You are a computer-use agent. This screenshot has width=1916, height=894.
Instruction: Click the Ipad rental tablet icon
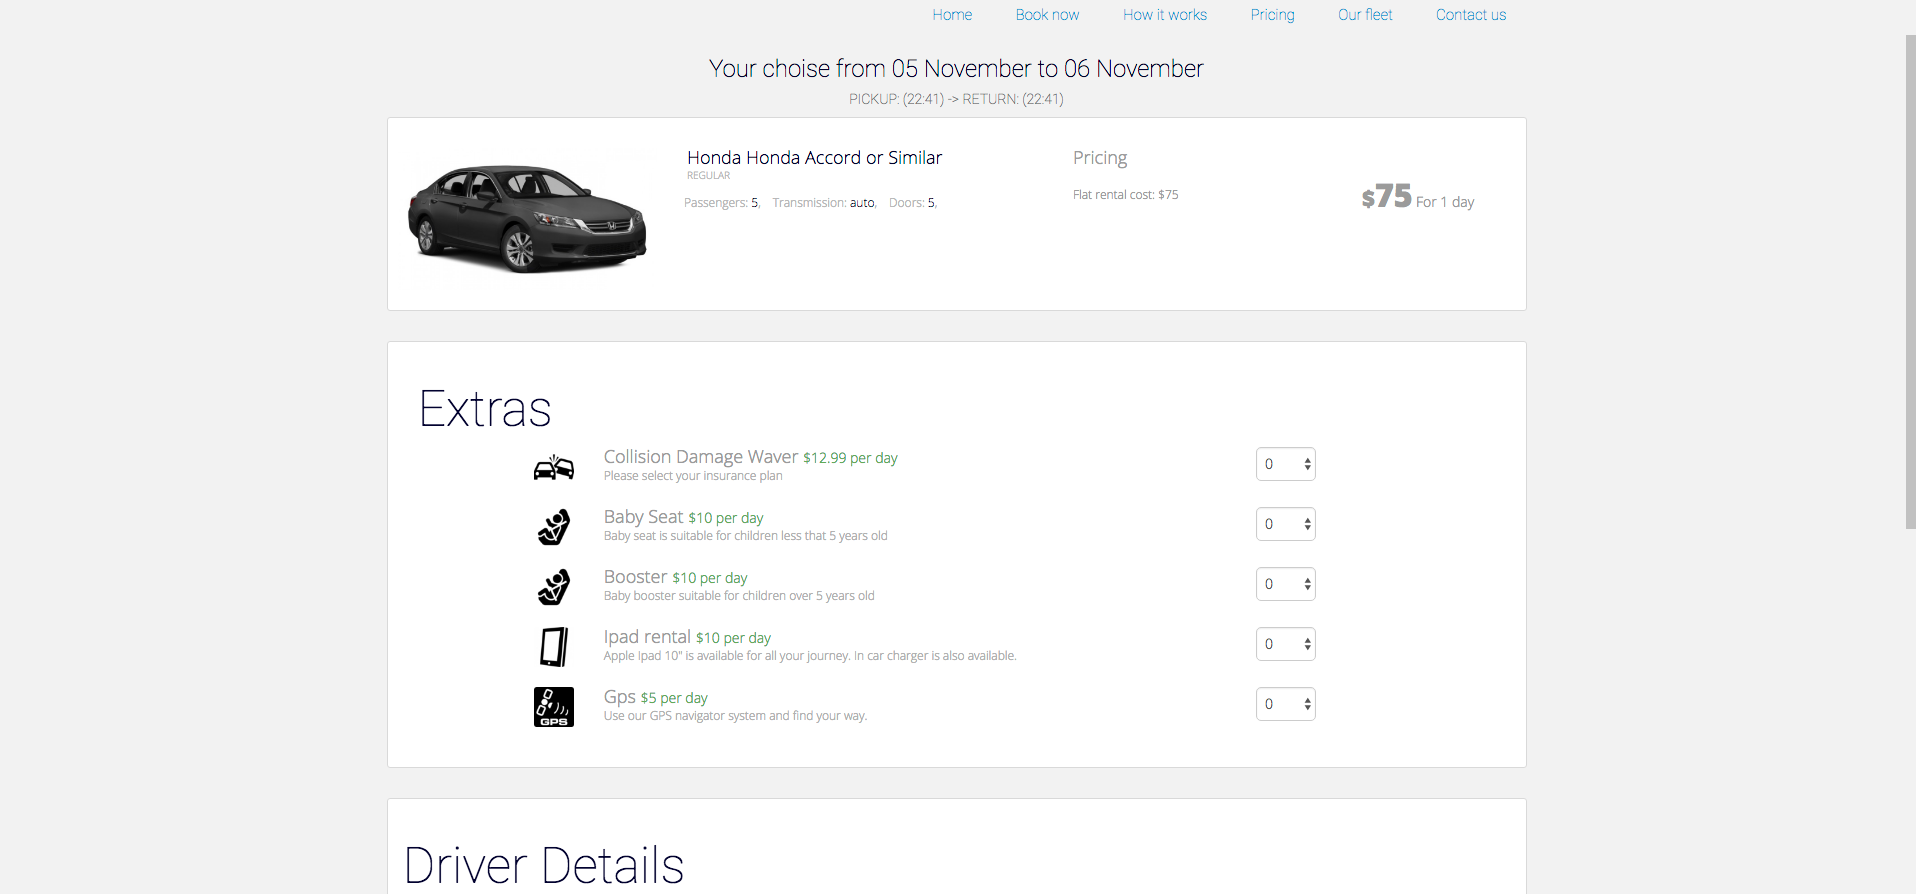(x=554, y=647)
